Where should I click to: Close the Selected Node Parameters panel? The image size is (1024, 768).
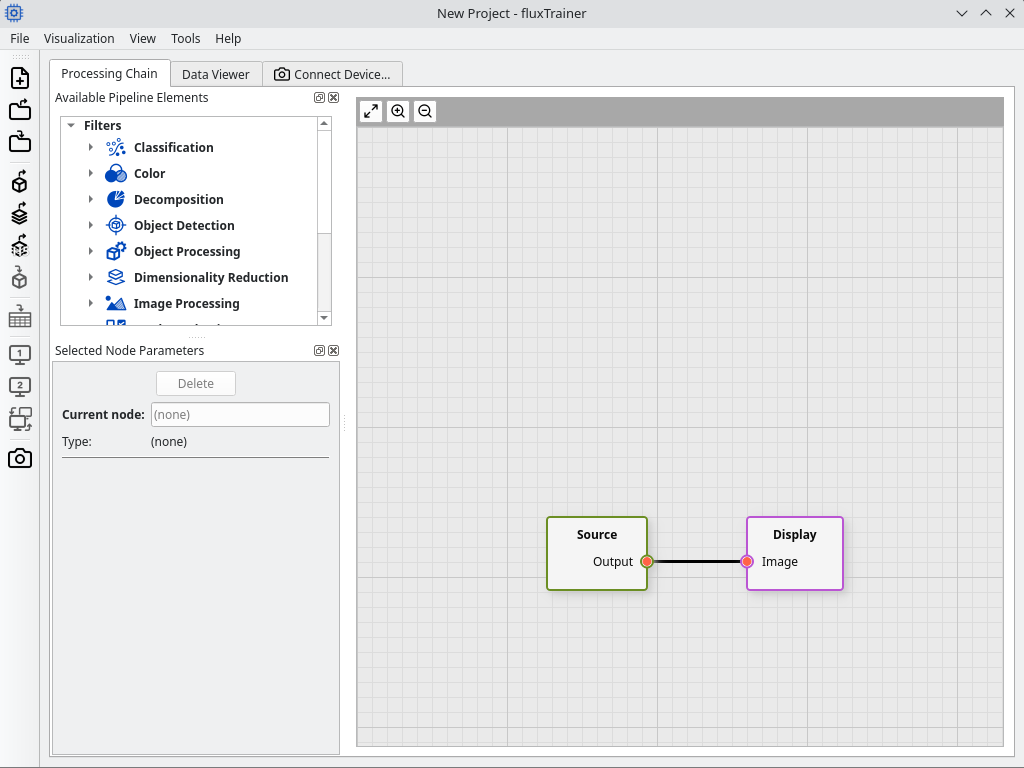click(334, 351)
